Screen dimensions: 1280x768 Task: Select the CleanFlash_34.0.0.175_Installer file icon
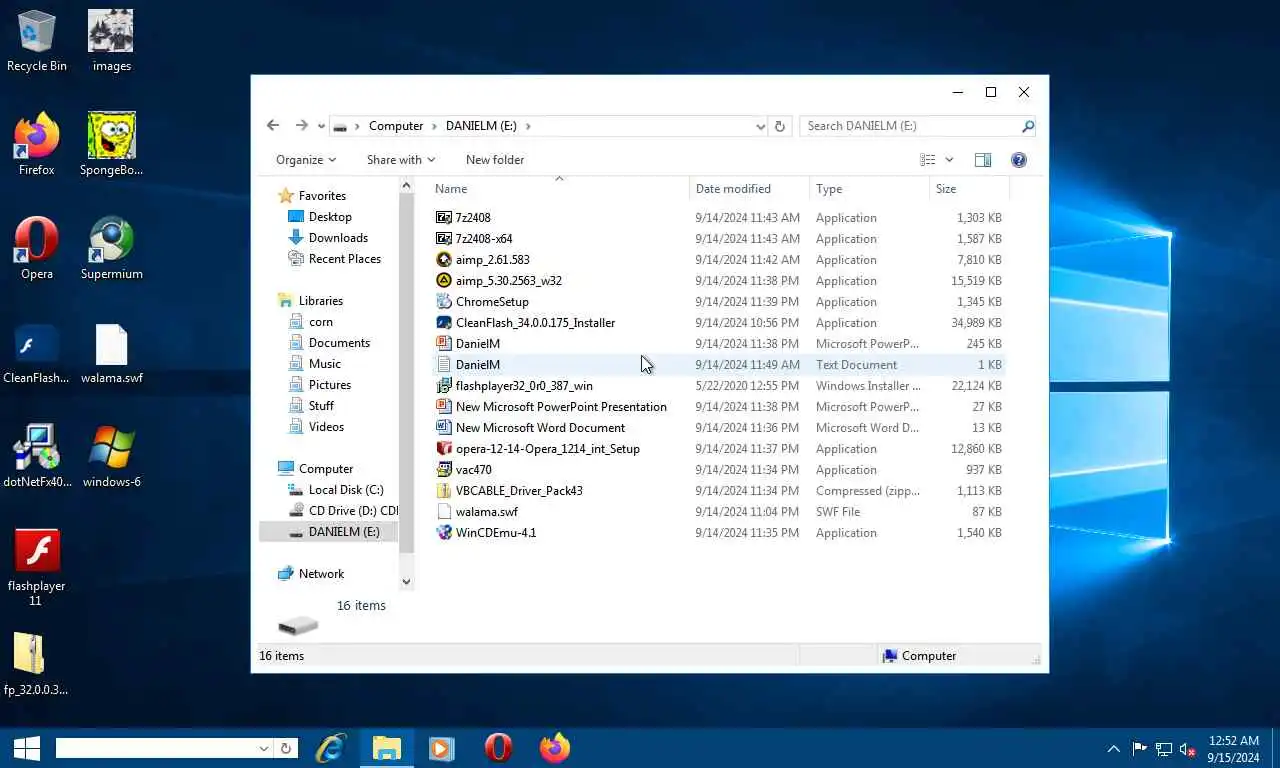[445, 323]
